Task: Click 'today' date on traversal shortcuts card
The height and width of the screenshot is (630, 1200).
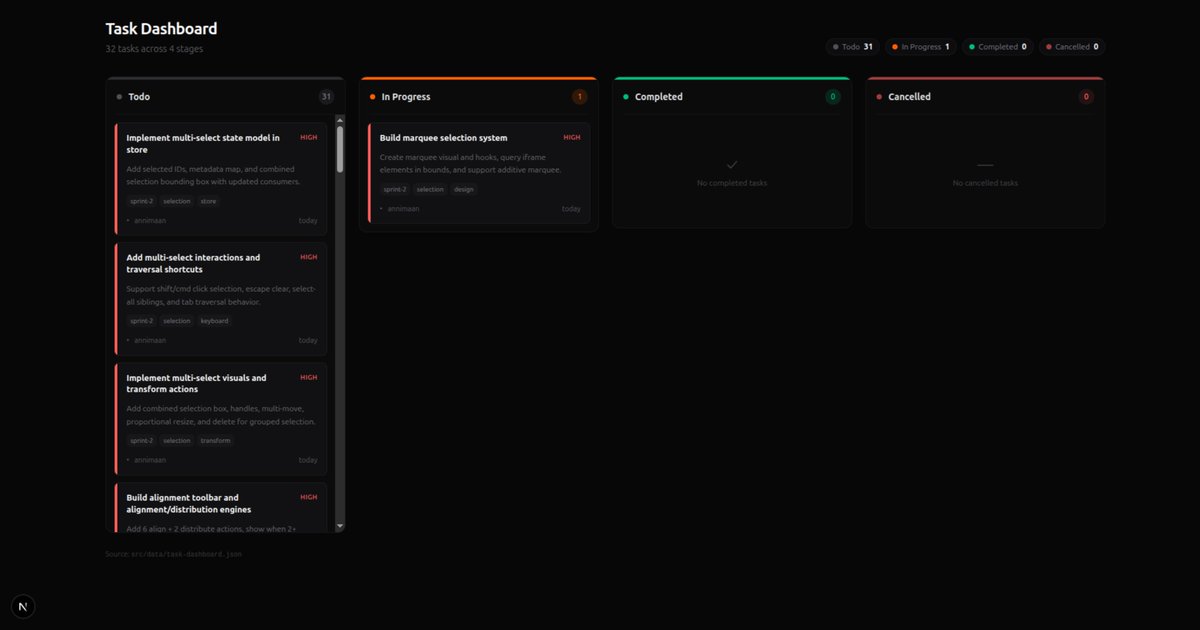Action: click(308, 340)
